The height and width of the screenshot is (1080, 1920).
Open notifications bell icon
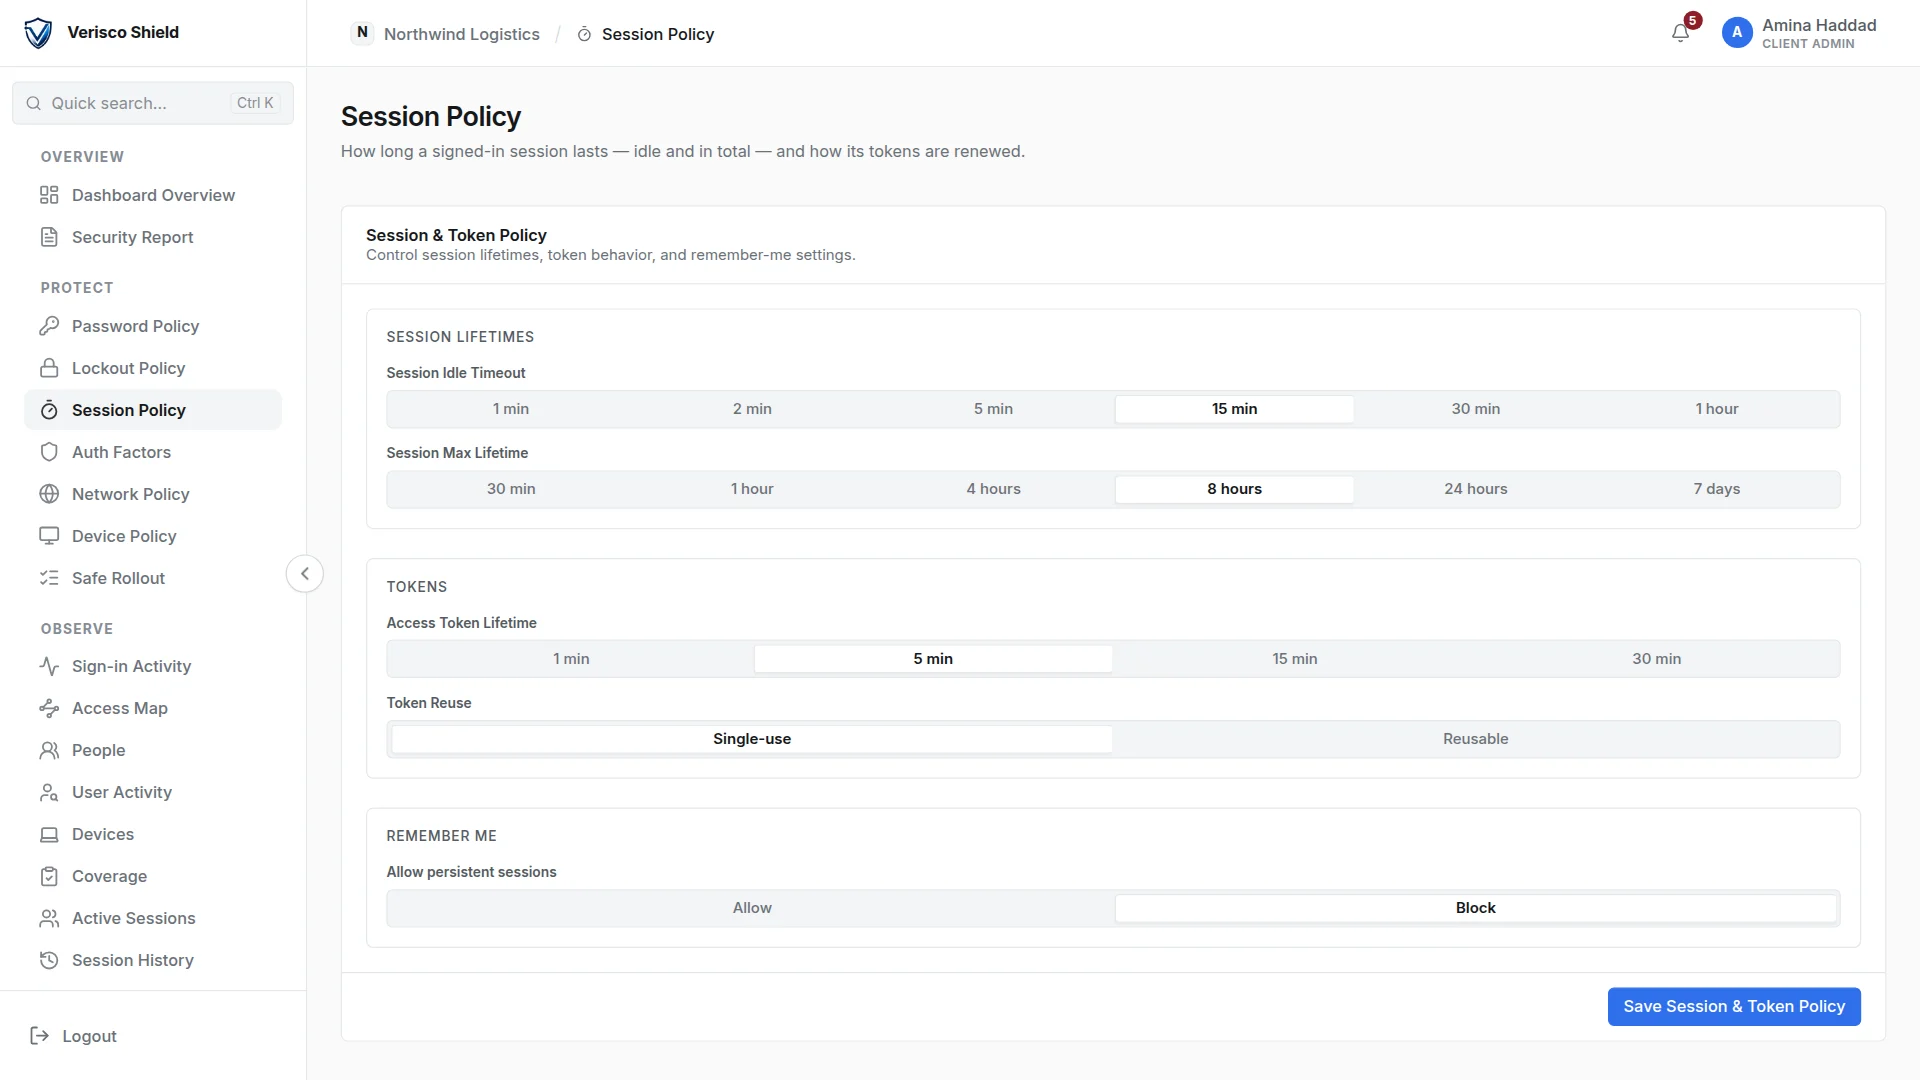(x=1680, y=33)
